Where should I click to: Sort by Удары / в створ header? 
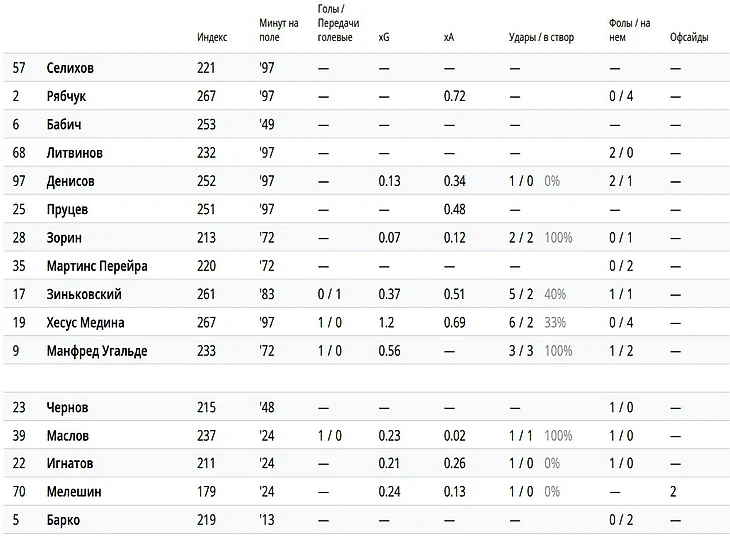(539, 37)
